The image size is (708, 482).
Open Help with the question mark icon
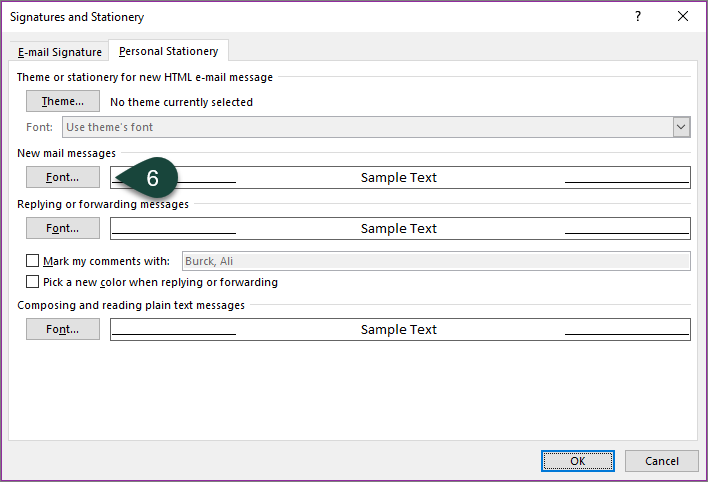click(637, 17)
